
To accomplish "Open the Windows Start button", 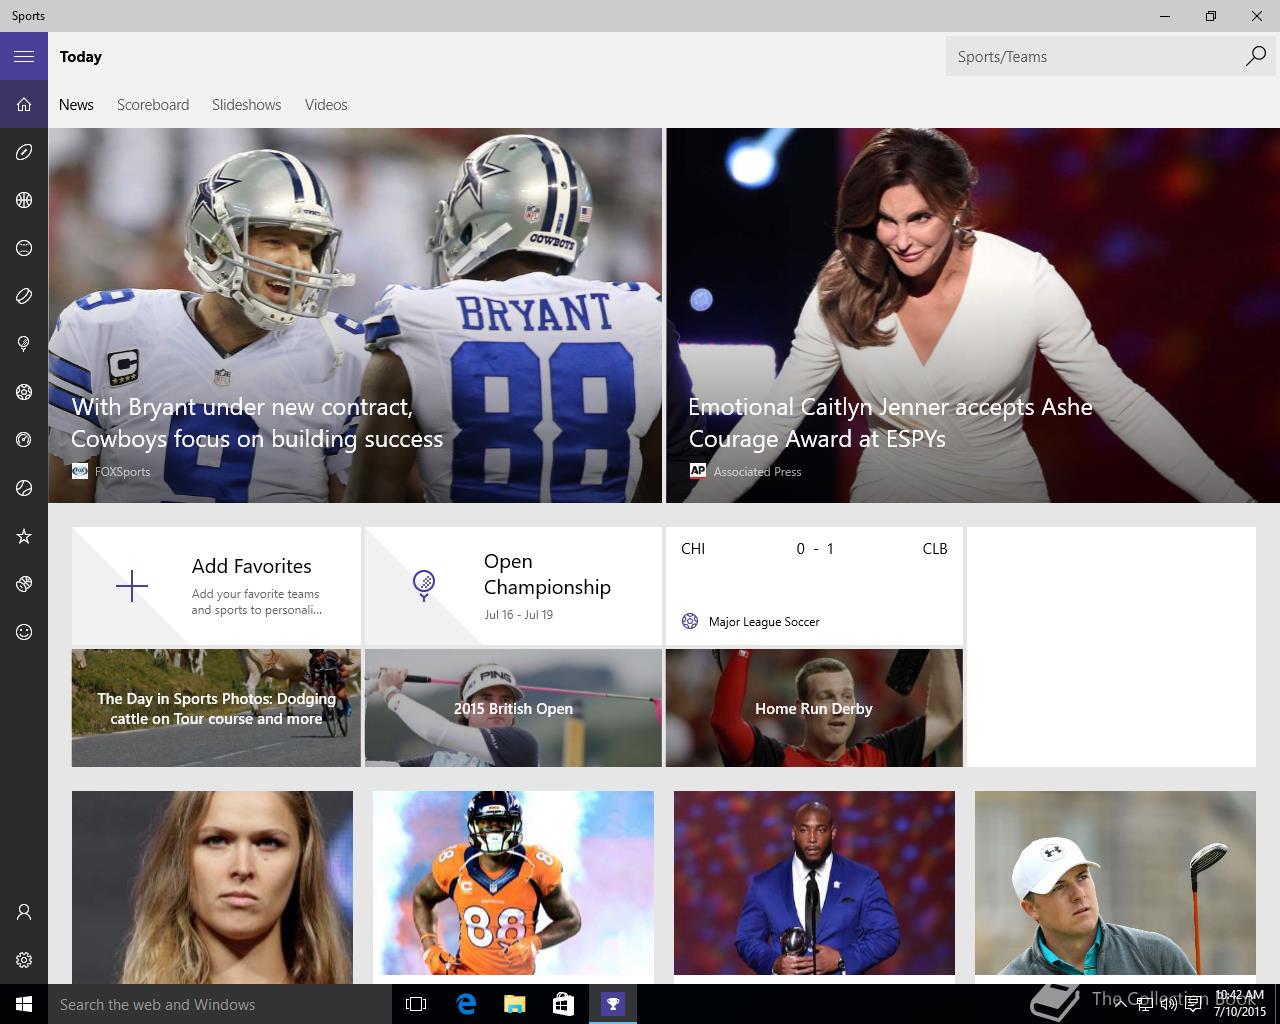I will click(x=24, y=1004).
